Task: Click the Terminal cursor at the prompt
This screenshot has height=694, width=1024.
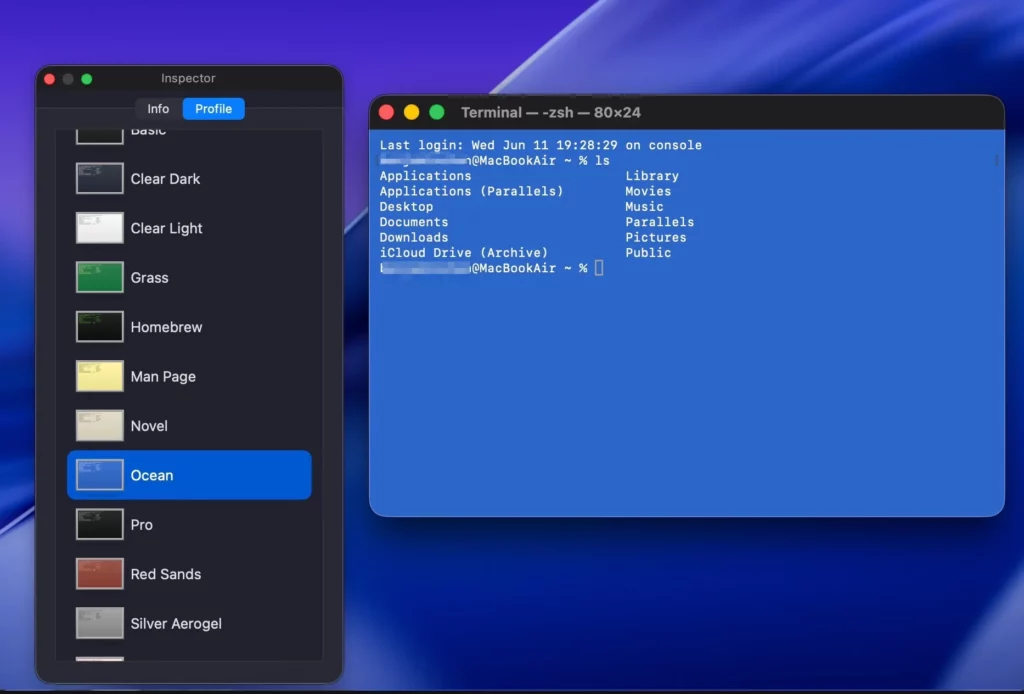Action: [599, 268]
